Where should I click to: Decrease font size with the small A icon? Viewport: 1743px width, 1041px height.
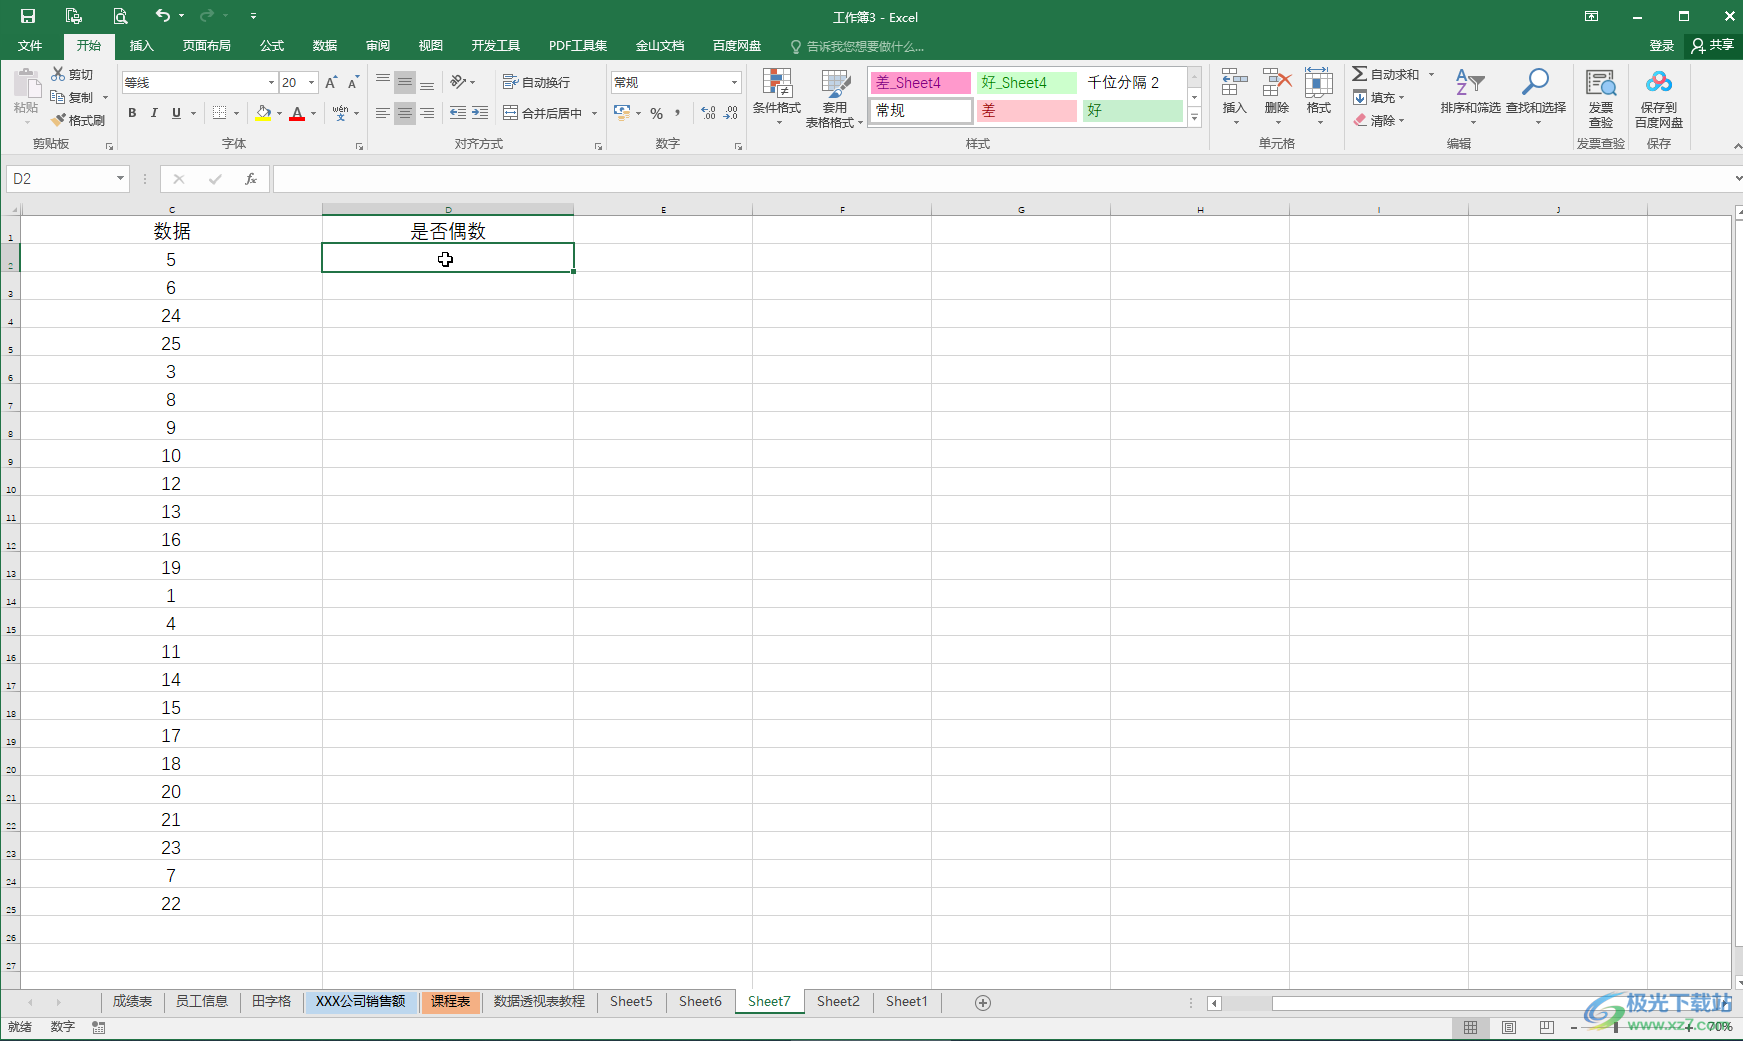353,82
